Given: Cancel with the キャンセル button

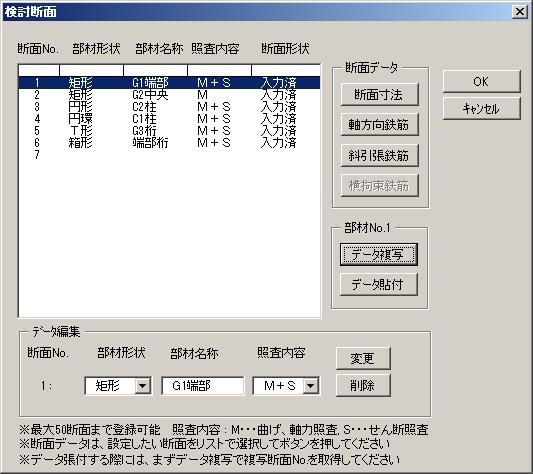Looking at the screenshot, I should pos(481,108).
